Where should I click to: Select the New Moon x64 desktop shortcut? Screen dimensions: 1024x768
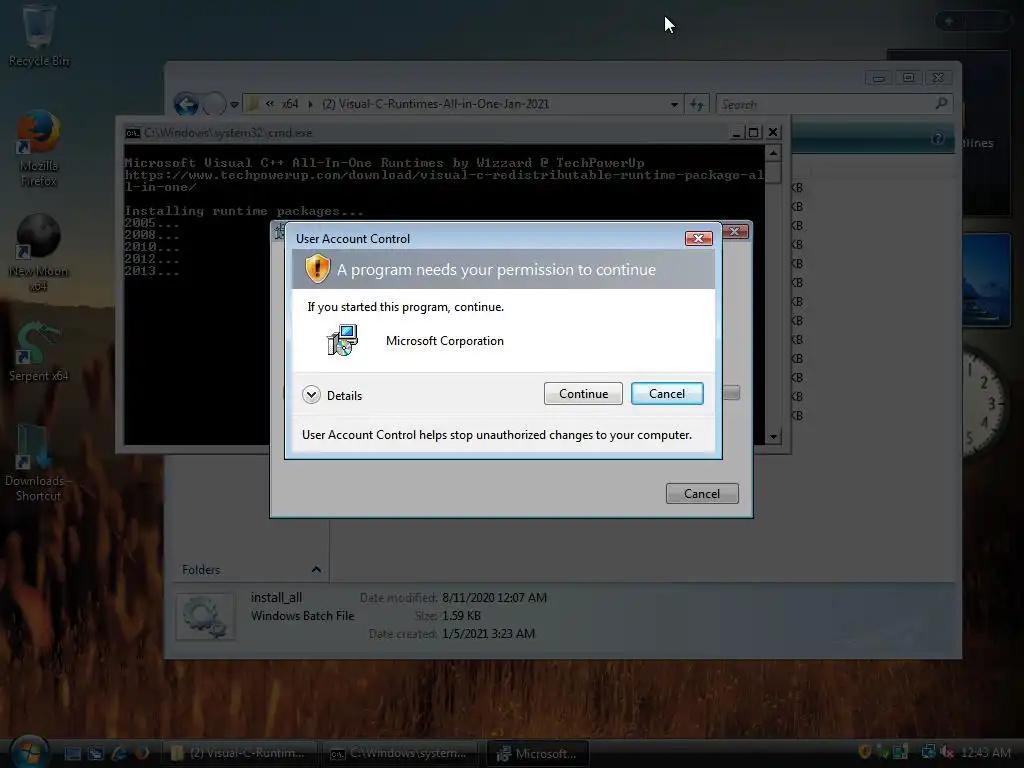(x=39, y=253)
